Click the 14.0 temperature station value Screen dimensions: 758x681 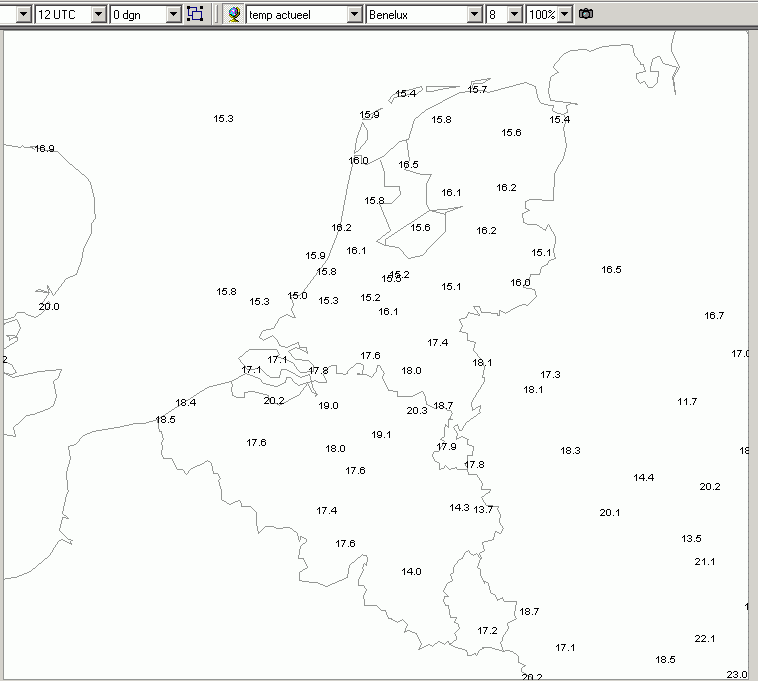pos(411,572)
